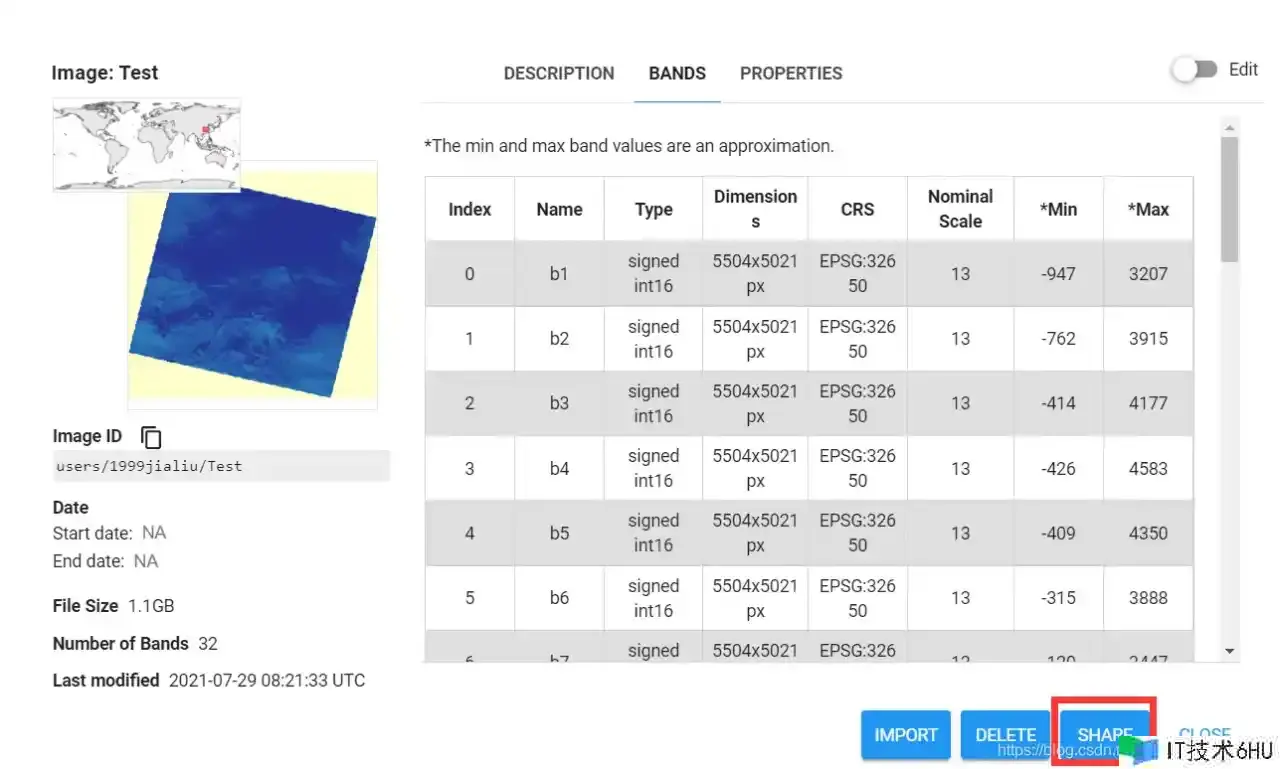Screen dimensions: 1280x769
Task: Click the Start date NA text
Action: [x=109, y=533]
